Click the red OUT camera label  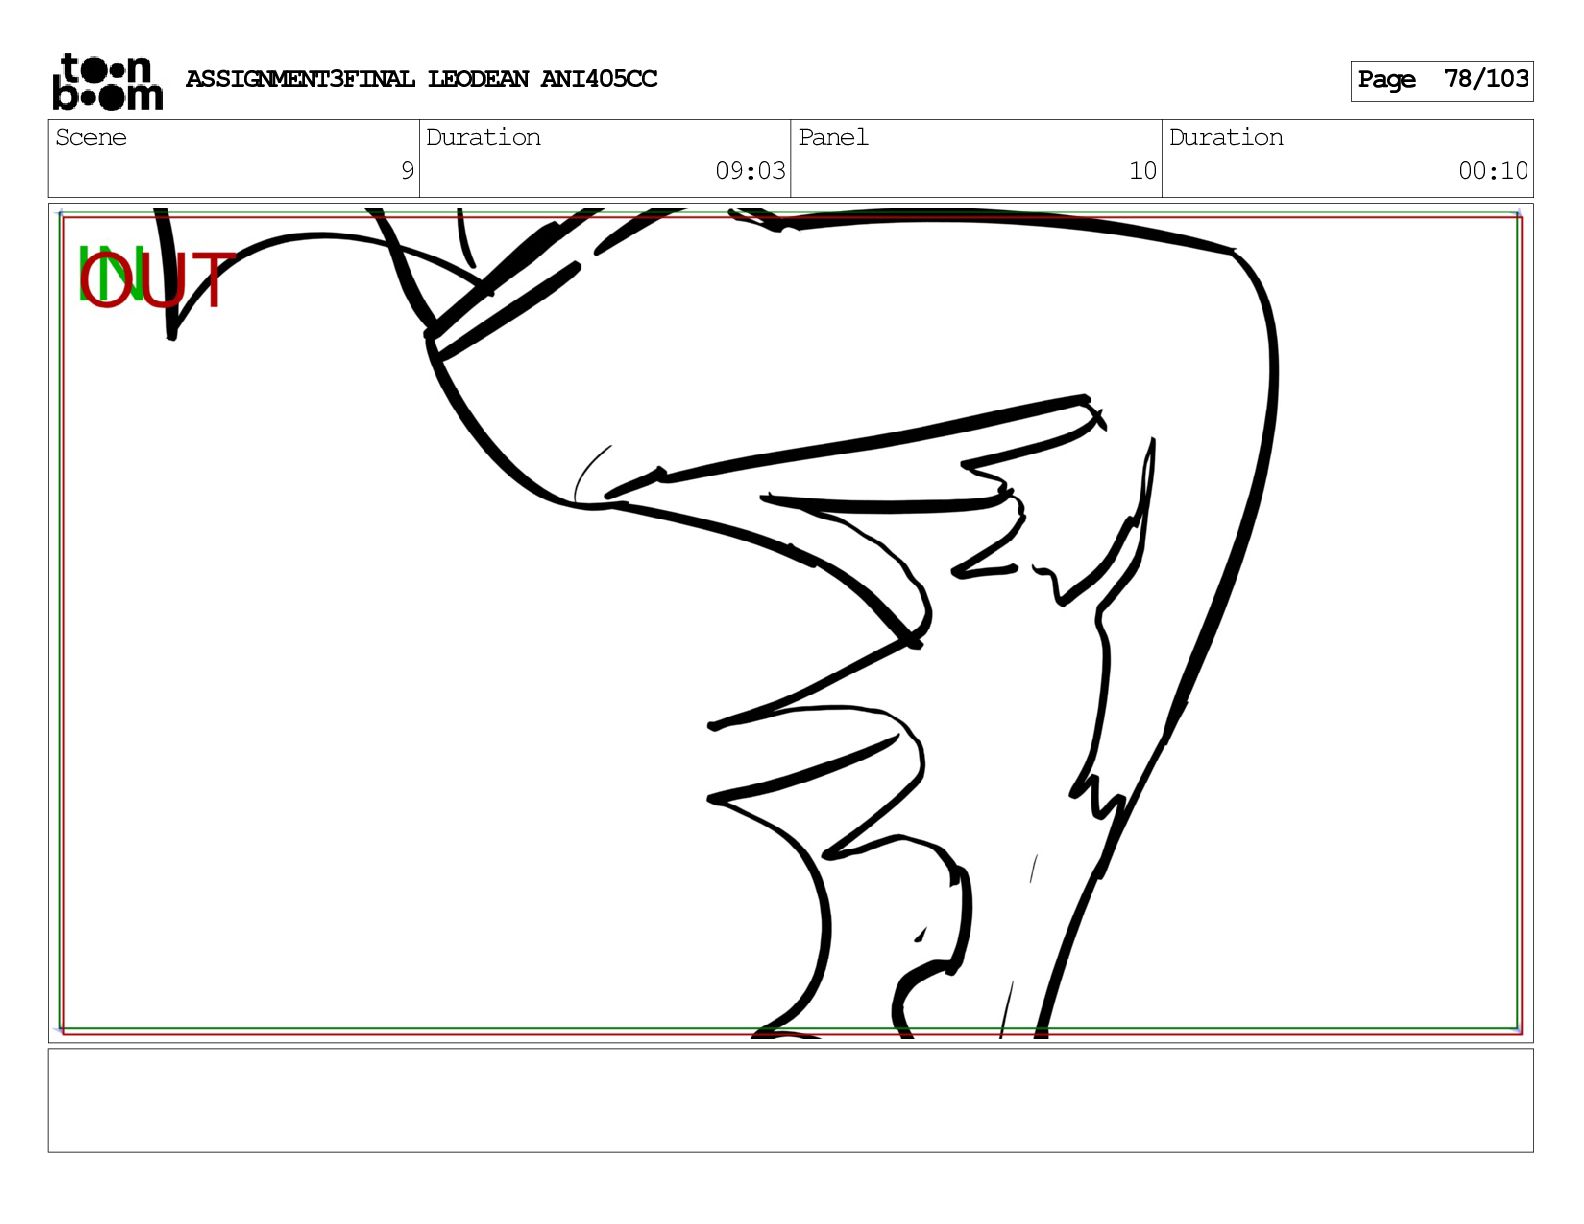(158, 280)
